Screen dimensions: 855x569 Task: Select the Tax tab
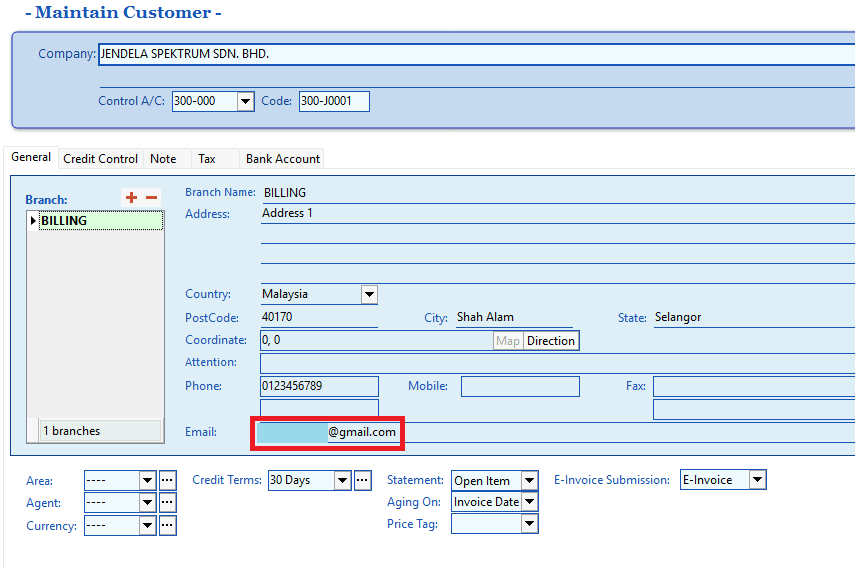(x=207, y=159)
